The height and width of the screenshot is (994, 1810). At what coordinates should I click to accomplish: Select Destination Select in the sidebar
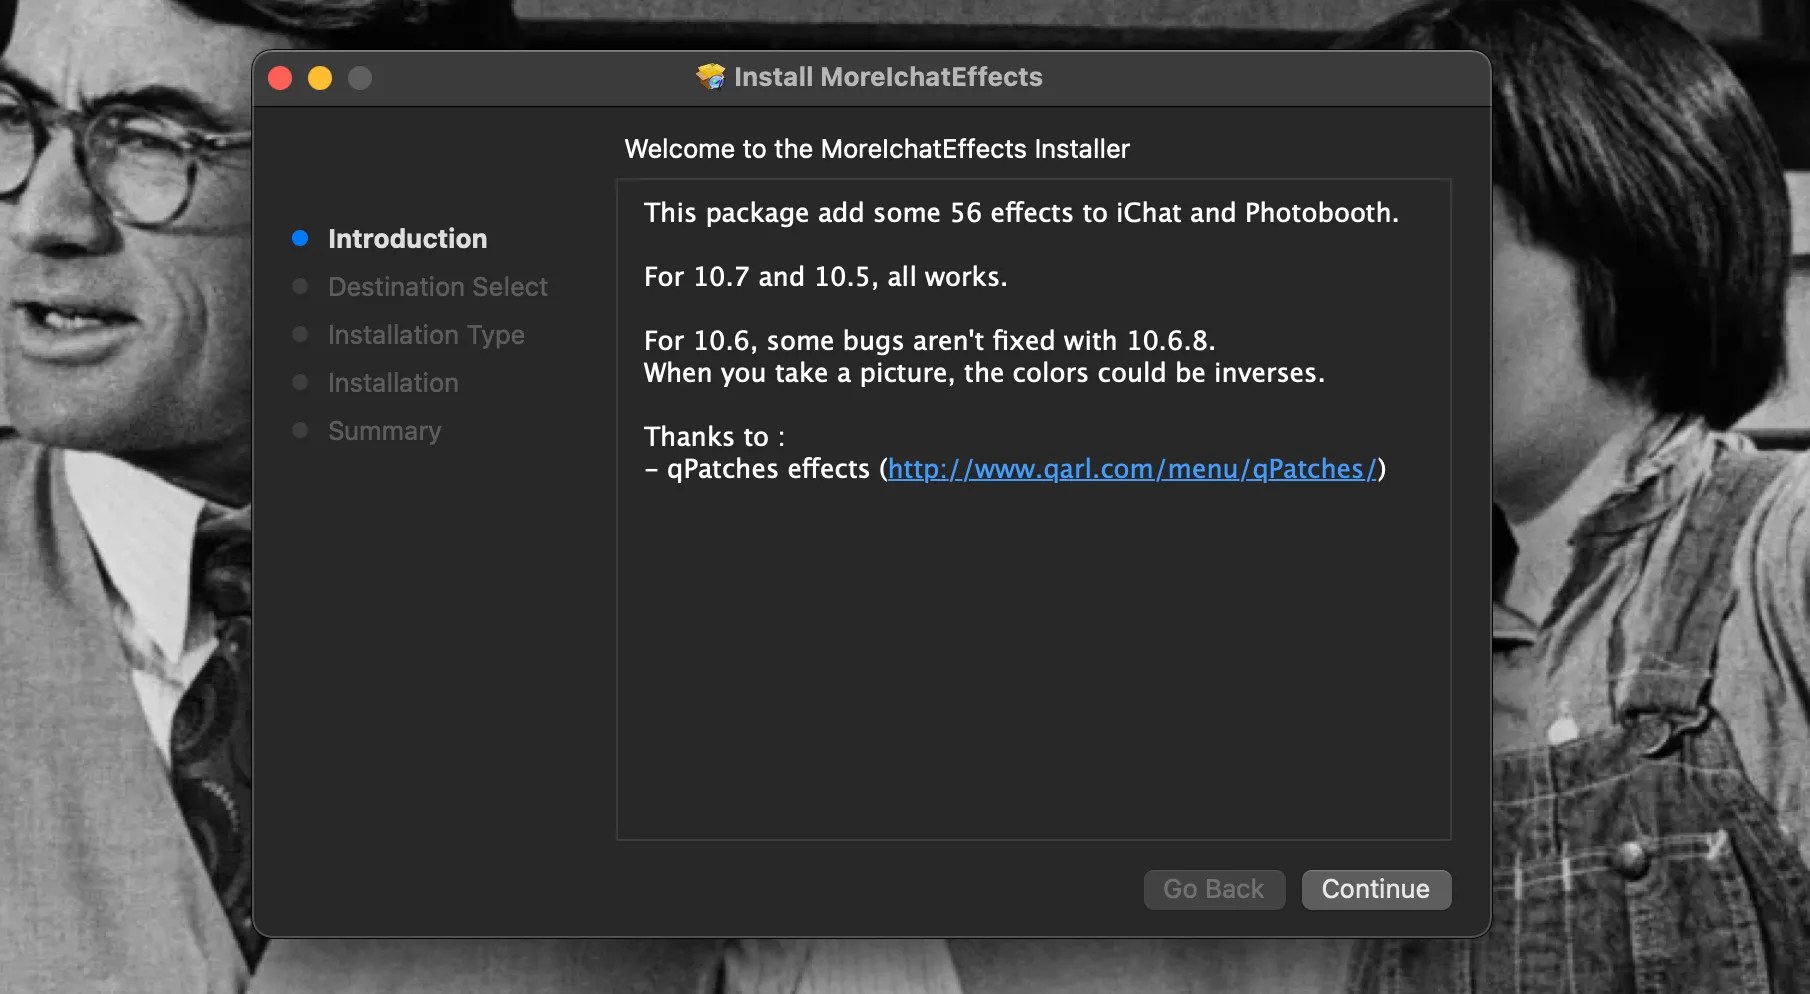pyautogui.click(x=437, y=286)
